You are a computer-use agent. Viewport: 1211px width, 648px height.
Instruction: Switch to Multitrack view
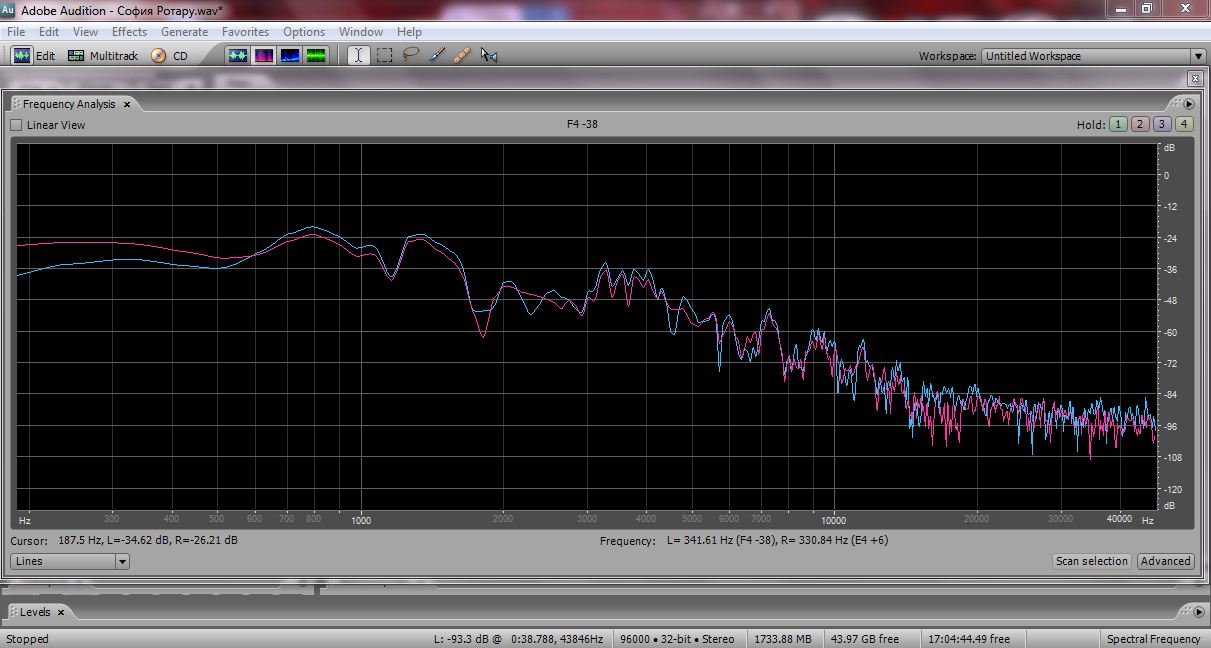tap(103, 56)
